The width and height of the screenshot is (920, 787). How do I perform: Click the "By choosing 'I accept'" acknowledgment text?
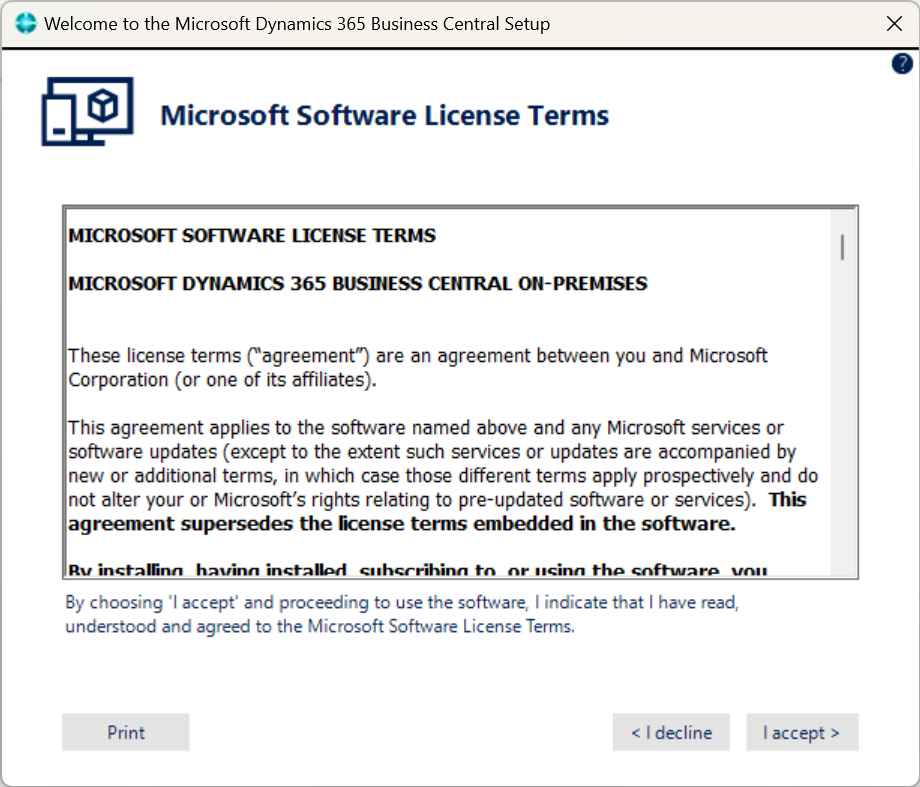[x=402, y=603]
